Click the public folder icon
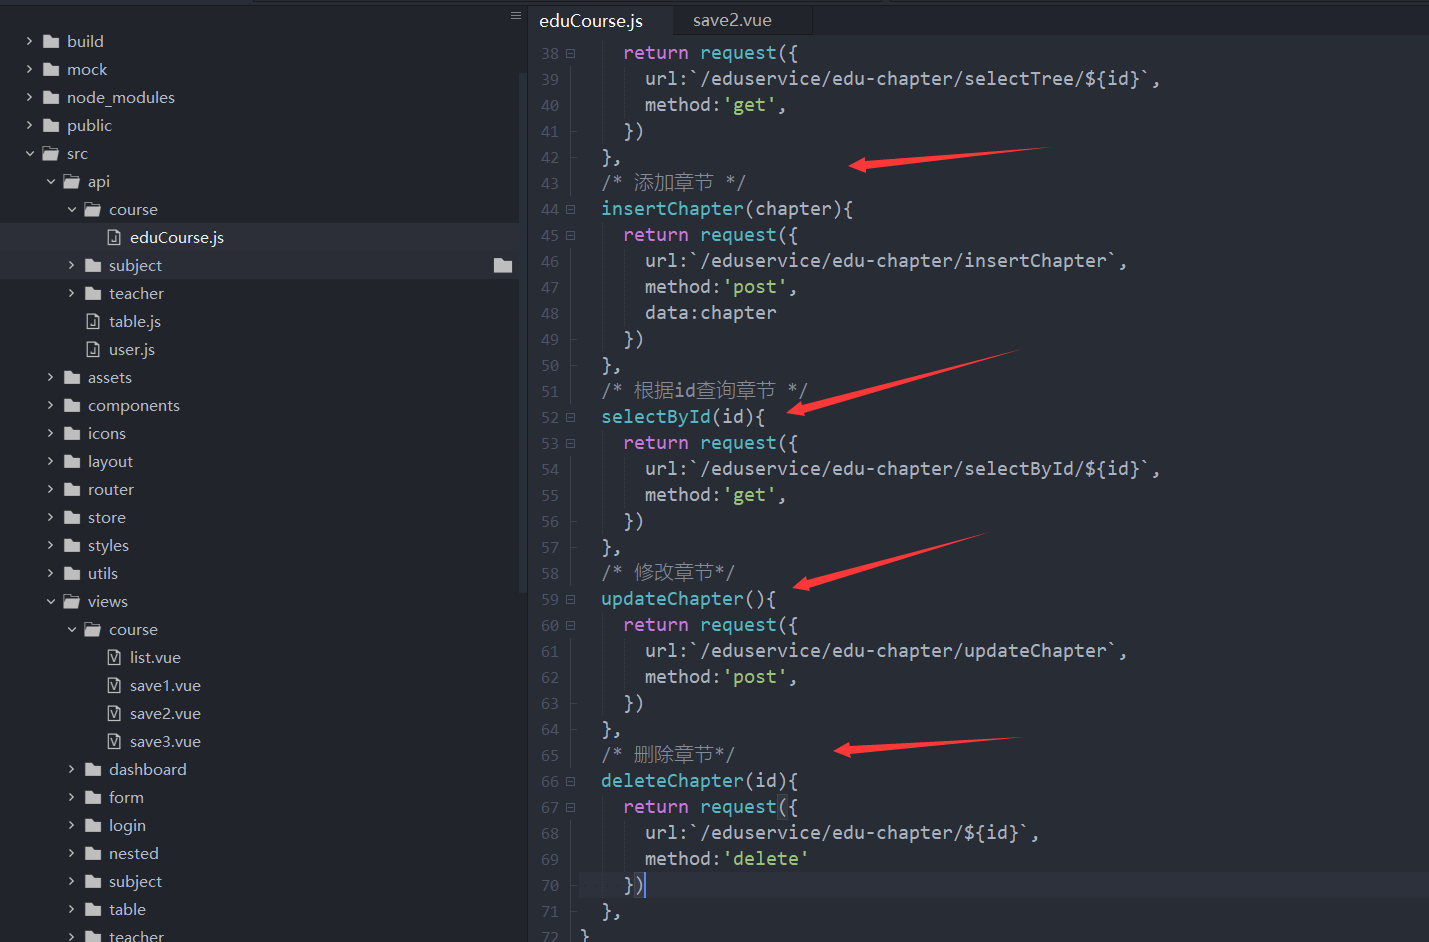1429x942 pixels. pos(51,125)
